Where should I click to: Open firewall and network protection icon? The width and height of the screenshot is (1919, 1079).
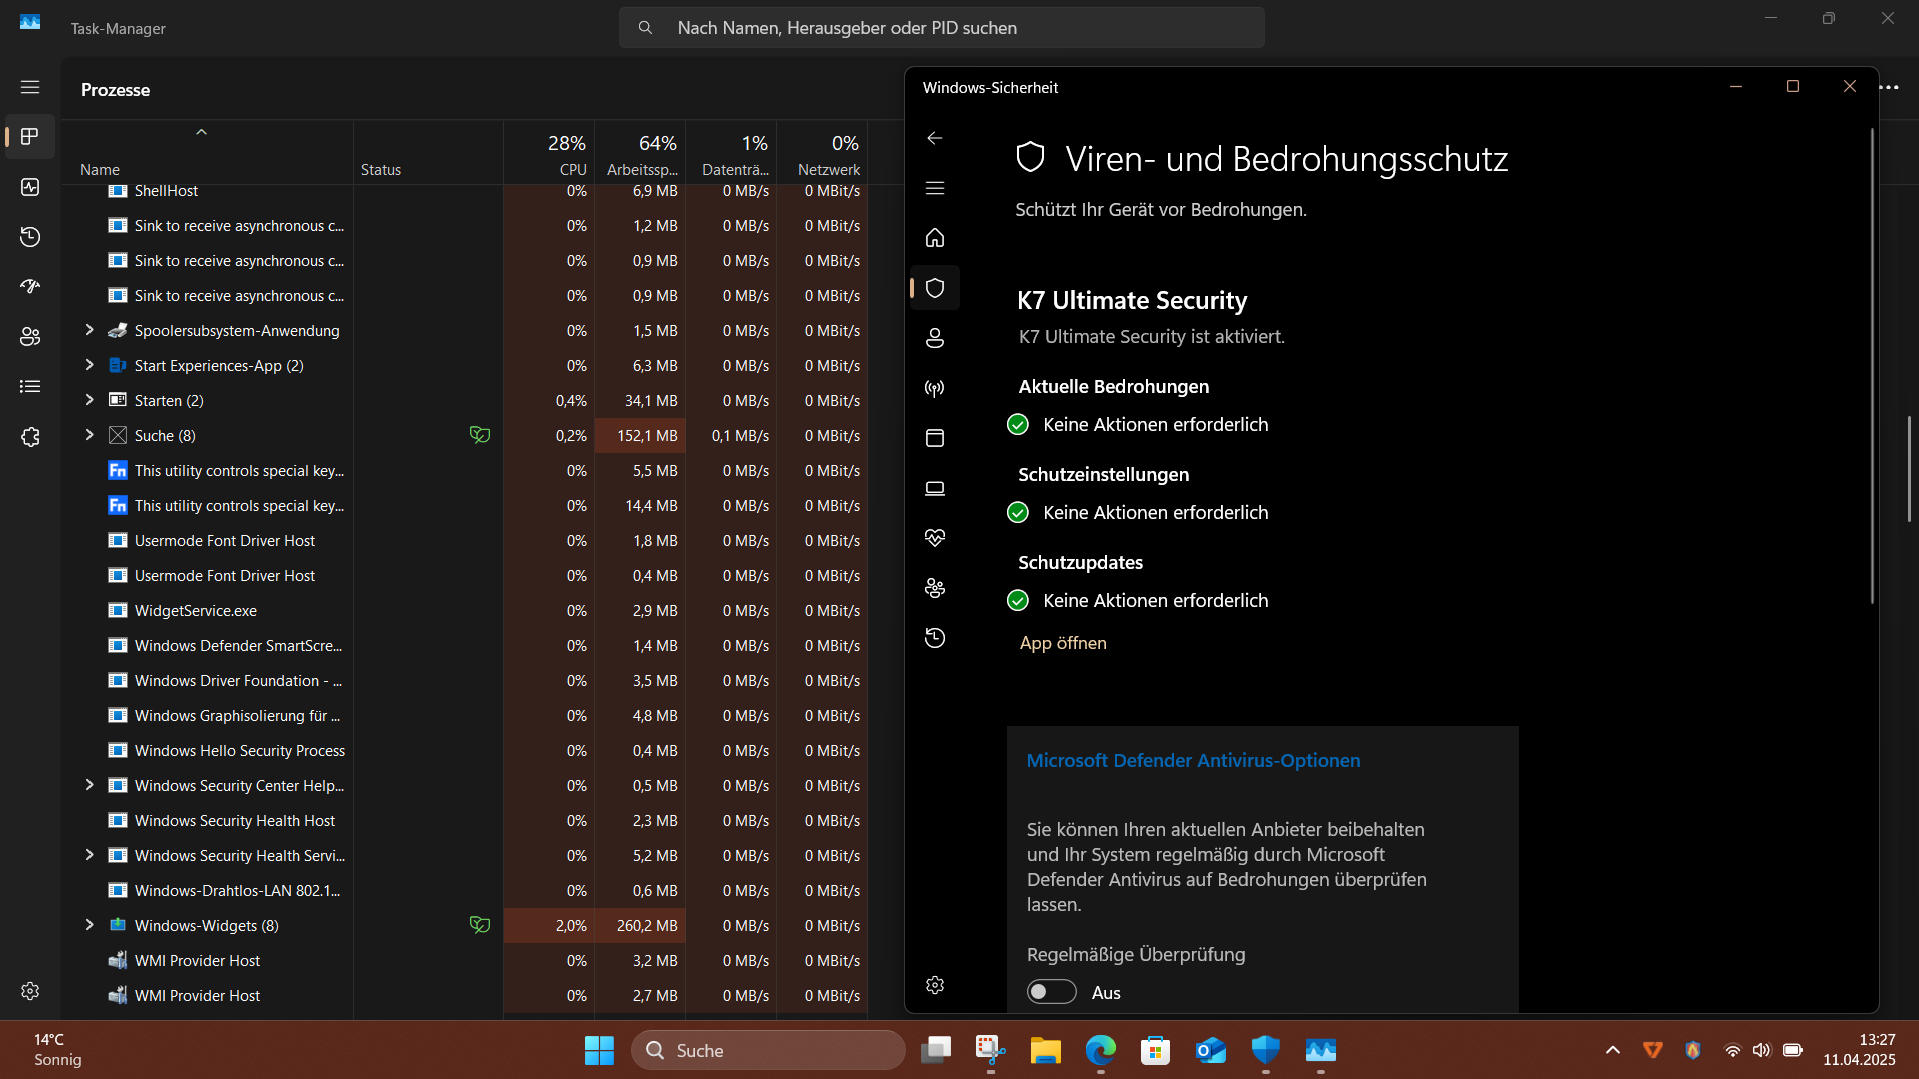click(x=935, y=388)
